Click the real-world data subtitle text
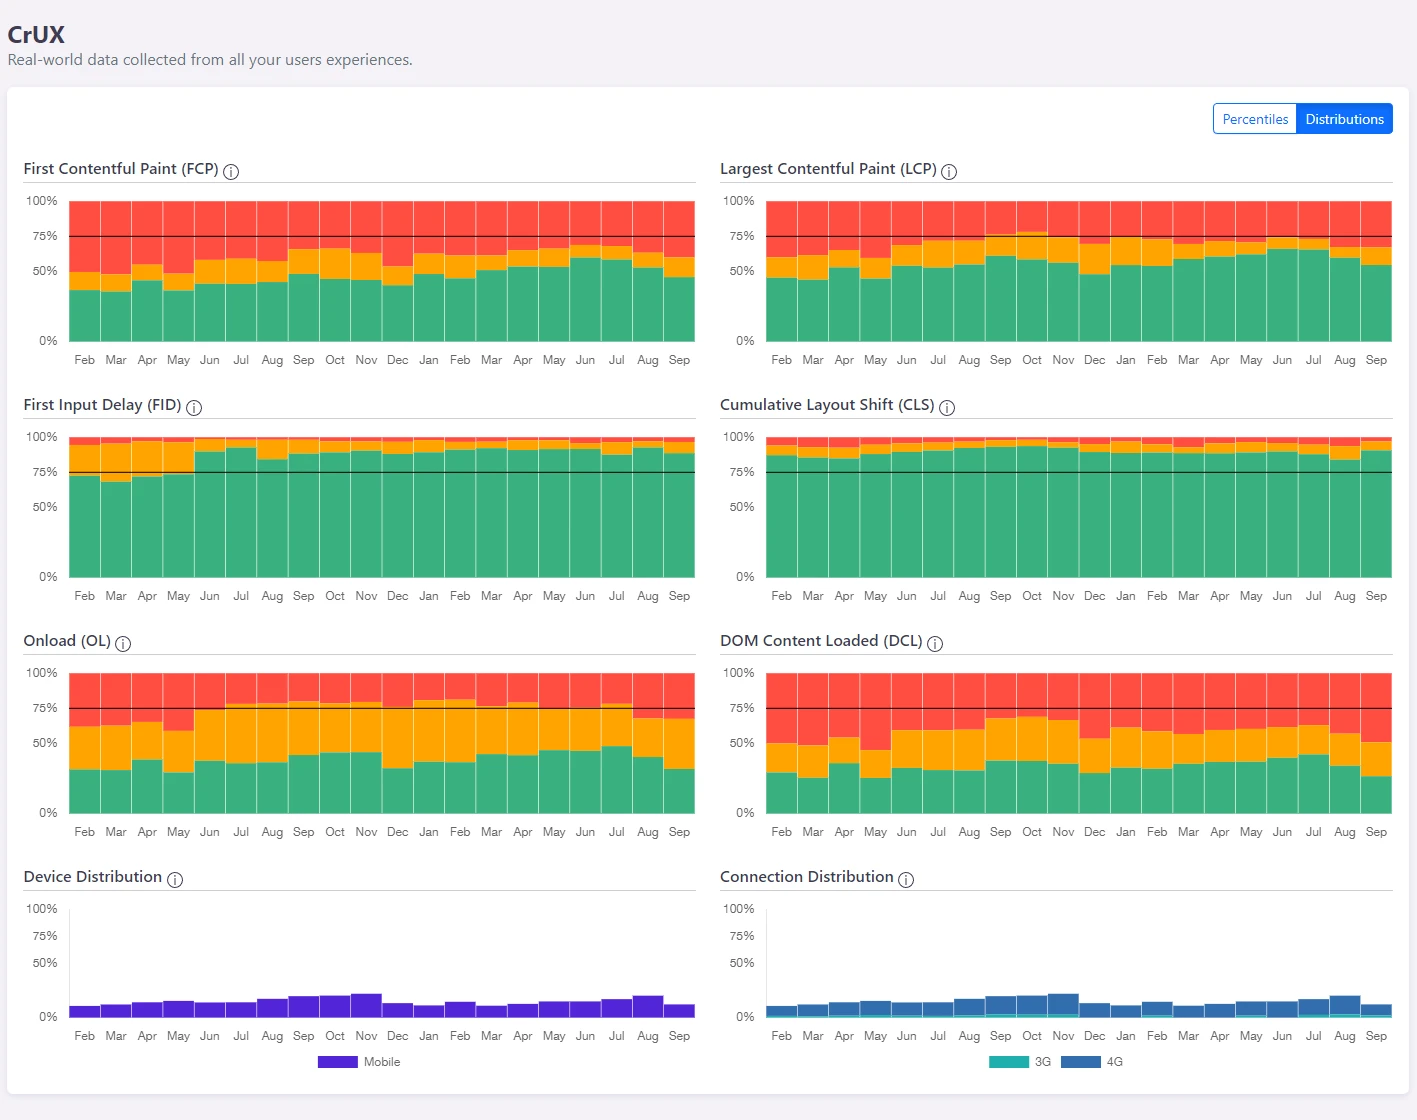Image resolution: width=1417 pixels, height=1120 pixels. pyautogui.click(x=210, y=60)
